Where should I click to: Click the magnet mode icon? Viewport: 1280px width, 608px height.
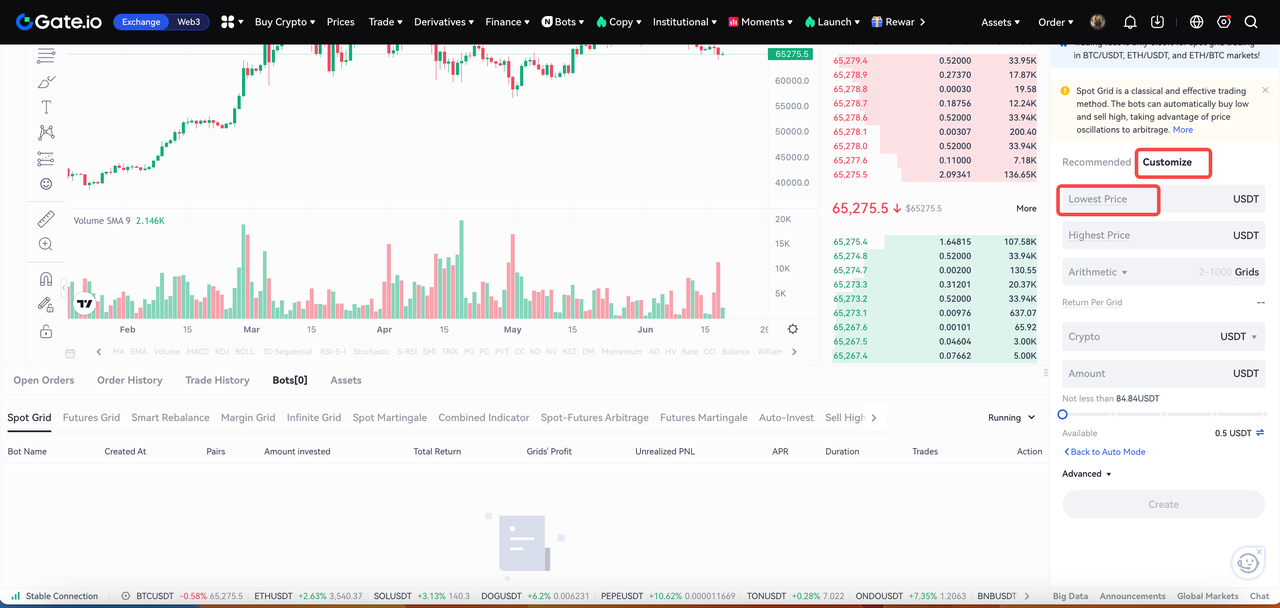(46, 280)
